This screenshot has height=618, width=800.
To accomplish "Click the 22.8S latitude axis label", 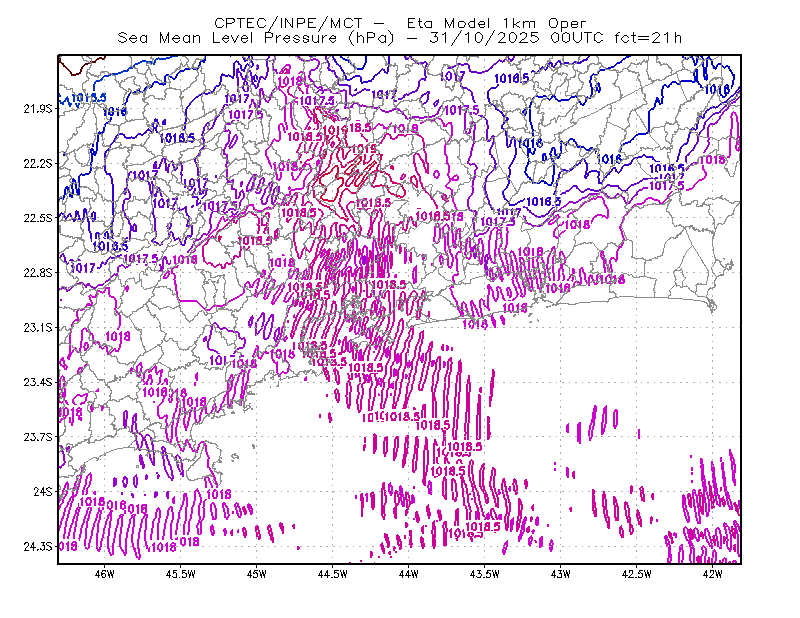I will [38, 273].
